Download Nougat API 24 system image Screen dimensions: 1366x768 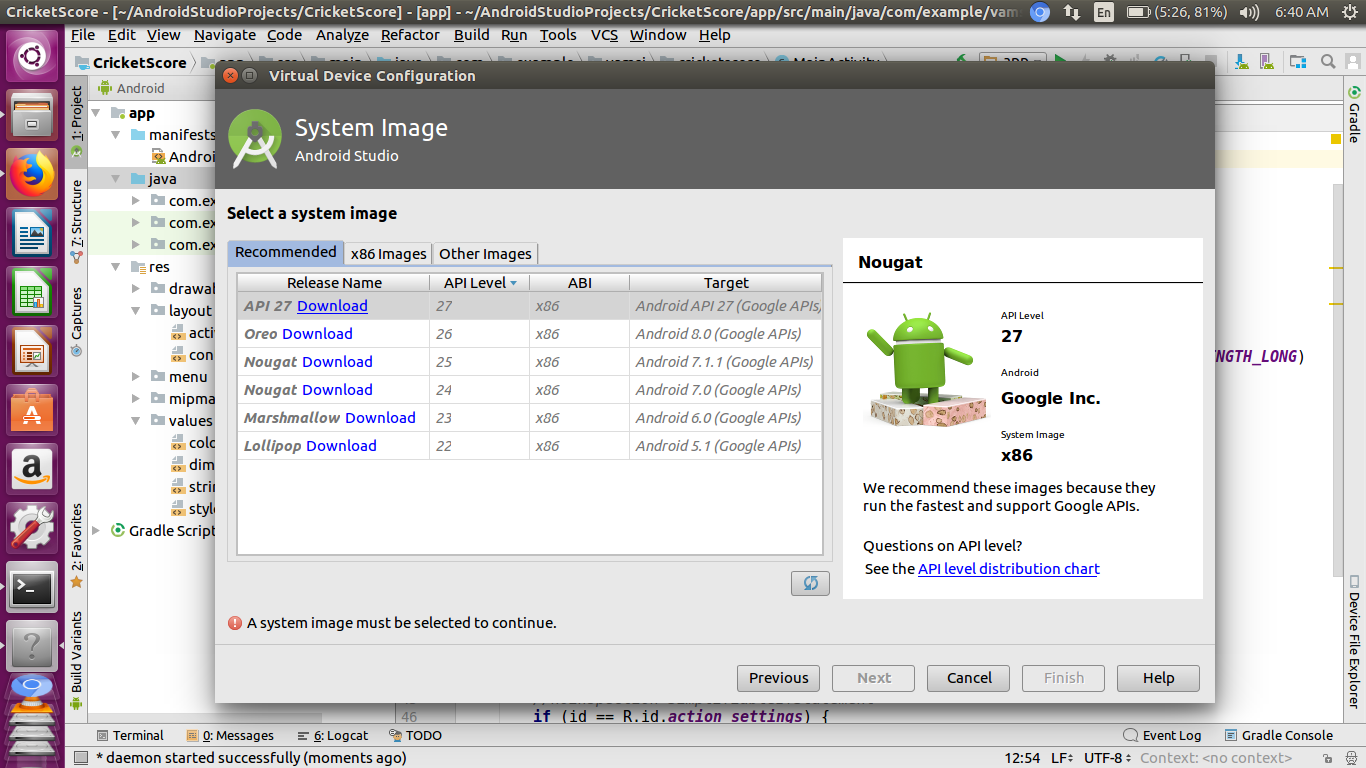pos(337,390)
